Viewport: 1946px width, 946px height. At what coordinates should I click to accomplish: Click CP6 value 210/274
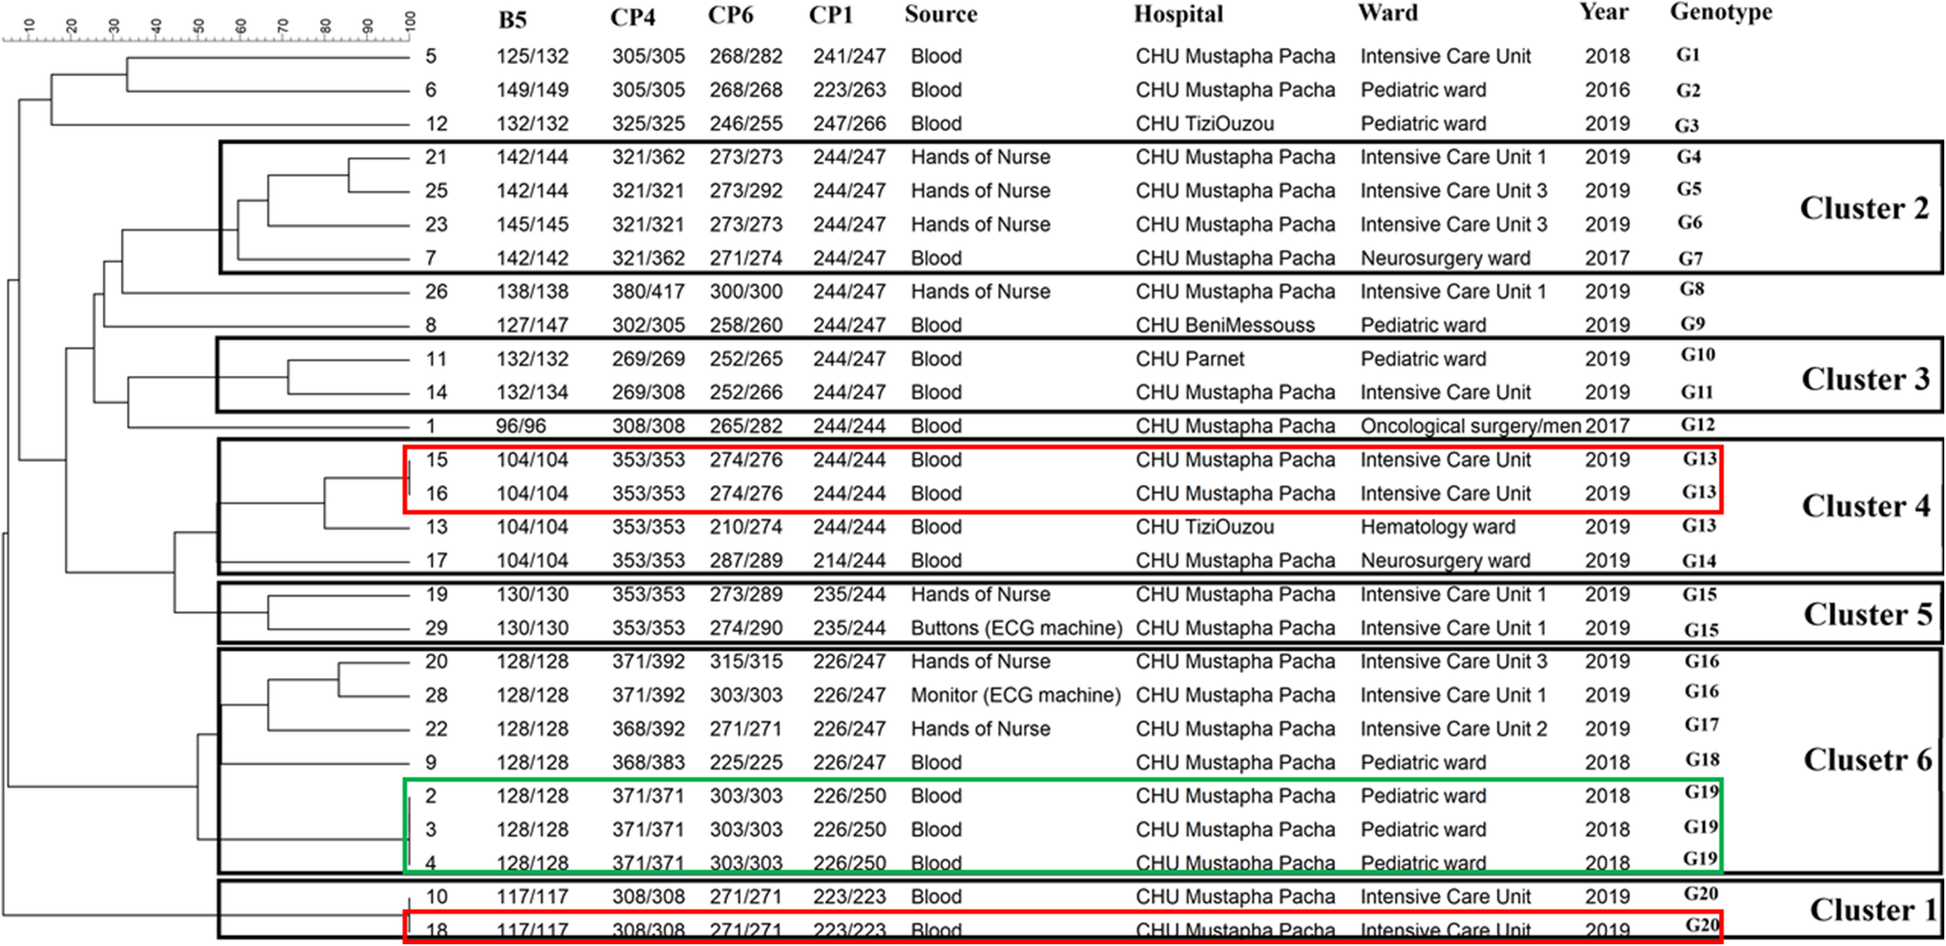746,527
